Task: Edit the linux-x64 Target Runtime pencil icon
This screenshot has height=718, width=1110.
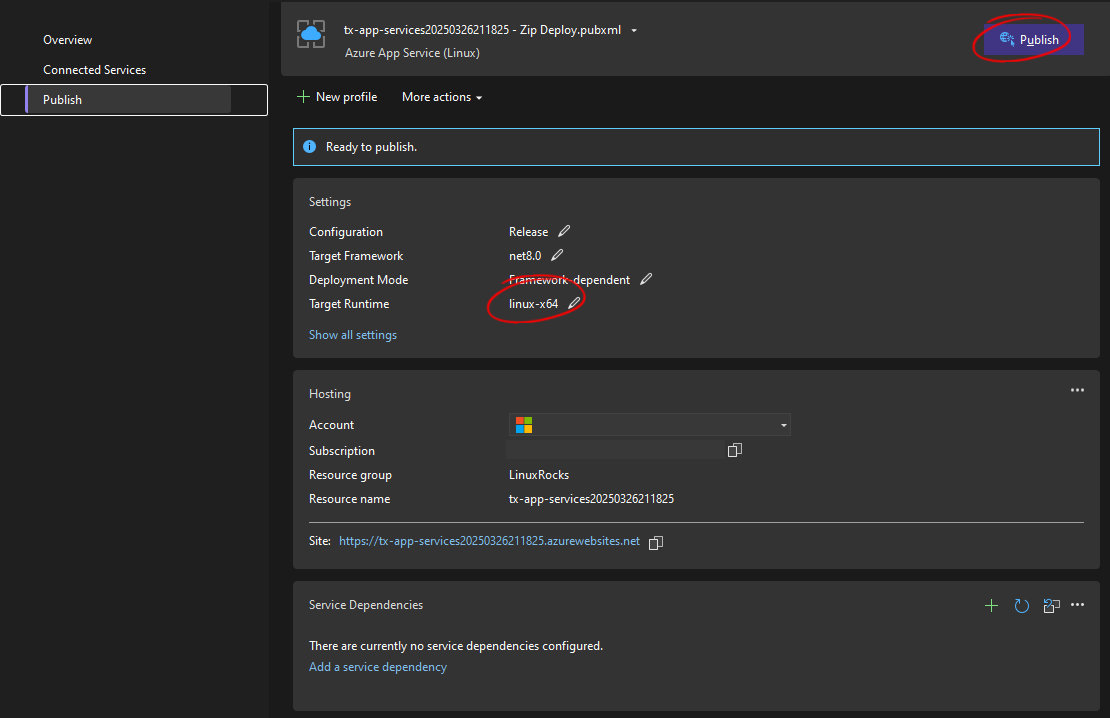Action: tap(574, 303)
